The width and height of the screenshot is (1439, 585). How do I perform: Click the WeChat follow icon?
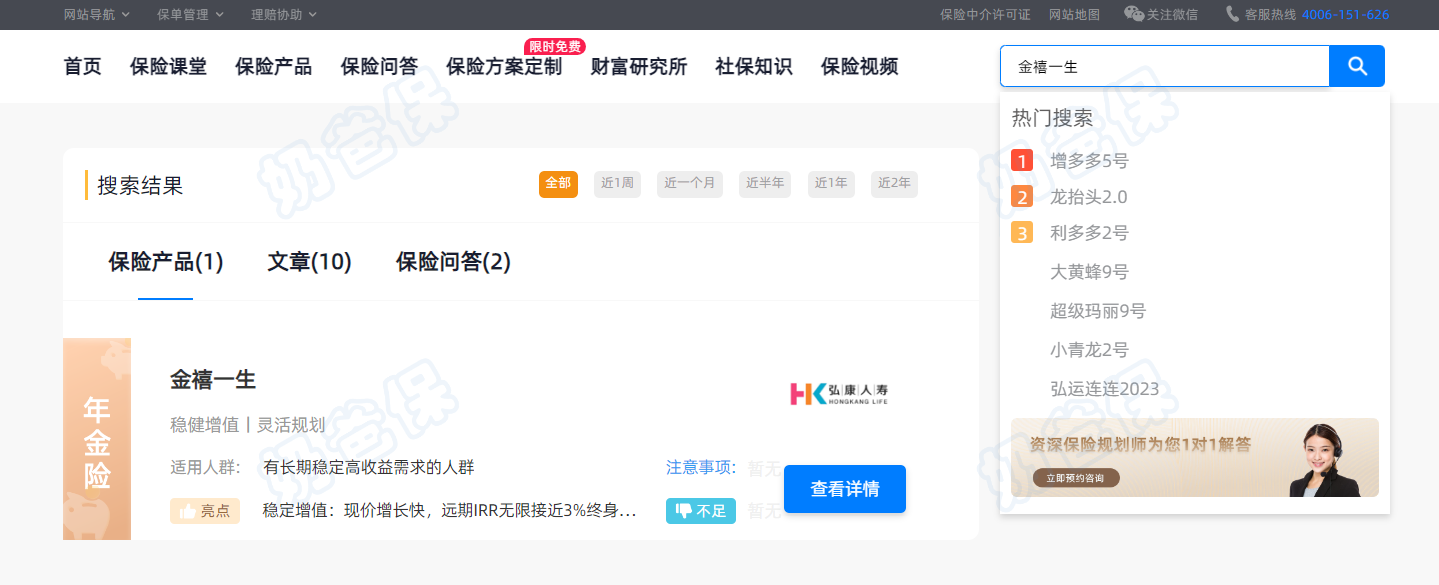[x=1133, y=14]
